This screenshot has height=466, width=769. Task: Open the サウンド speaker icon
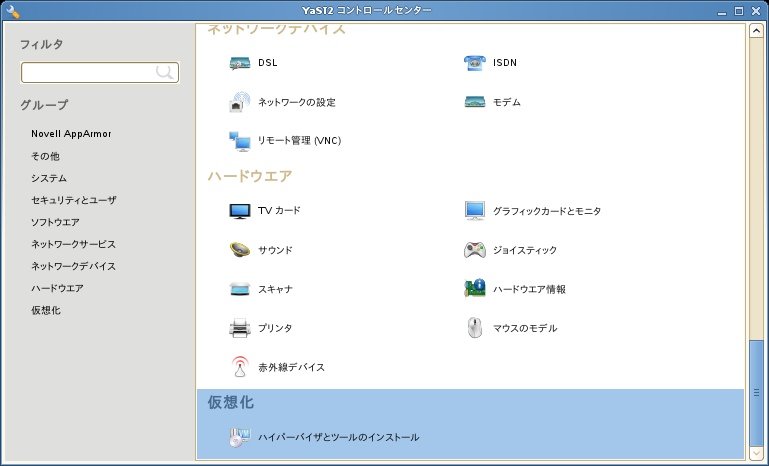coord(240,250)
